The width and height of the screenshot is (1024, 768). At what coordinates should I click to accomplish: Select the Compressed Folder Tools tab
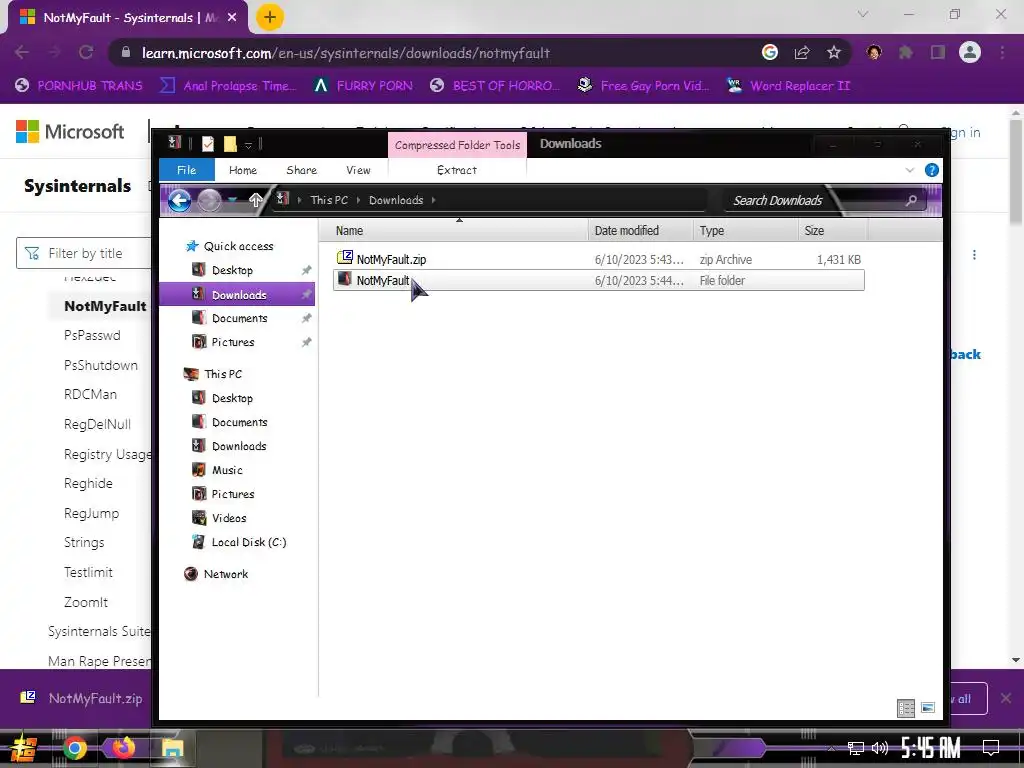click(457, 145)
